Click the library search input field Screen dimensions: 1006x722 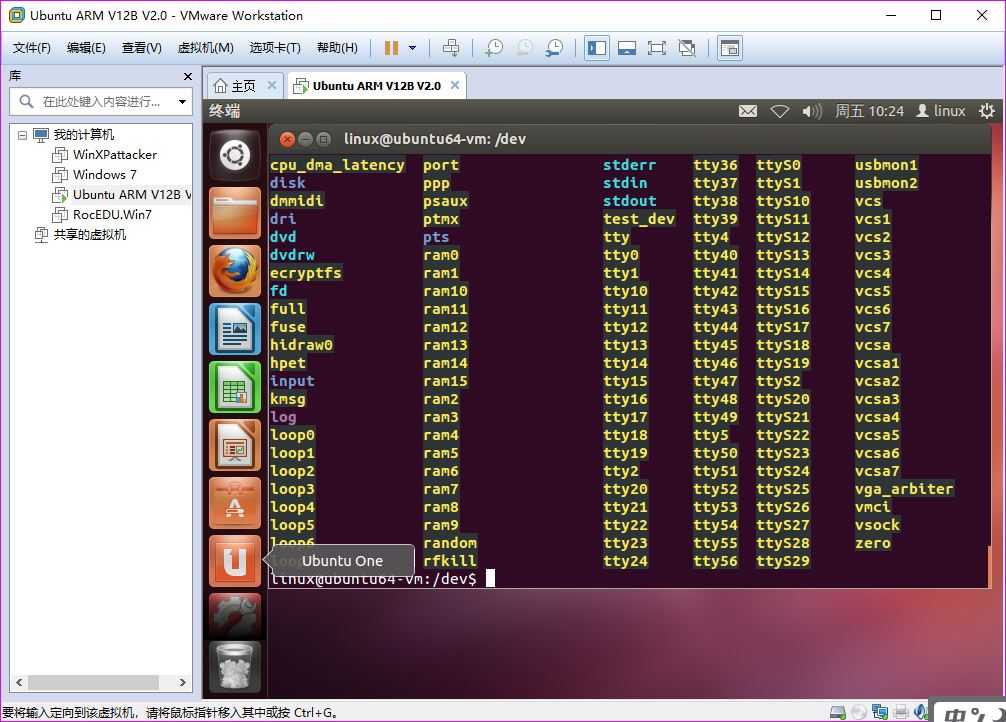[101, 101]
